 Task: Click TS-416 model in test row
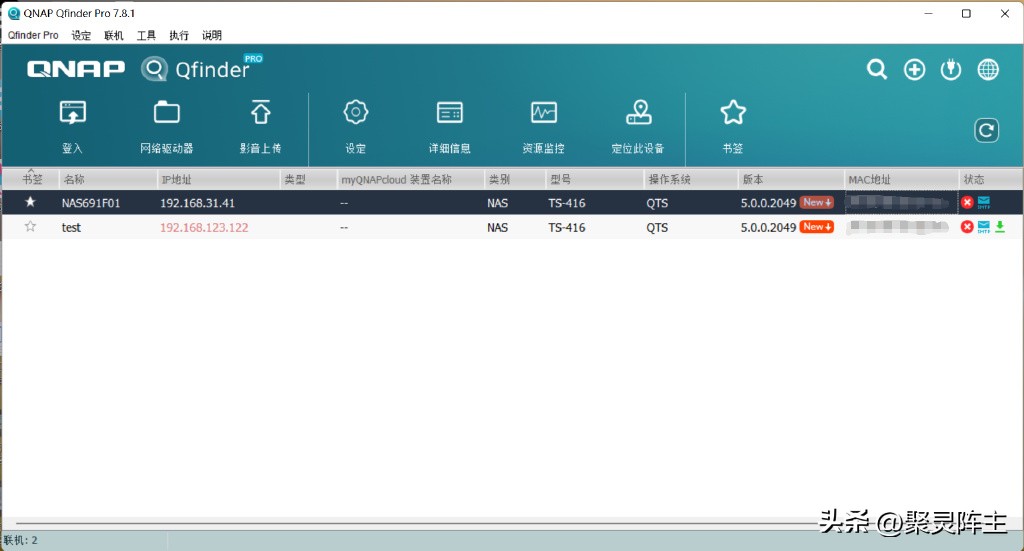click(567, 227)
